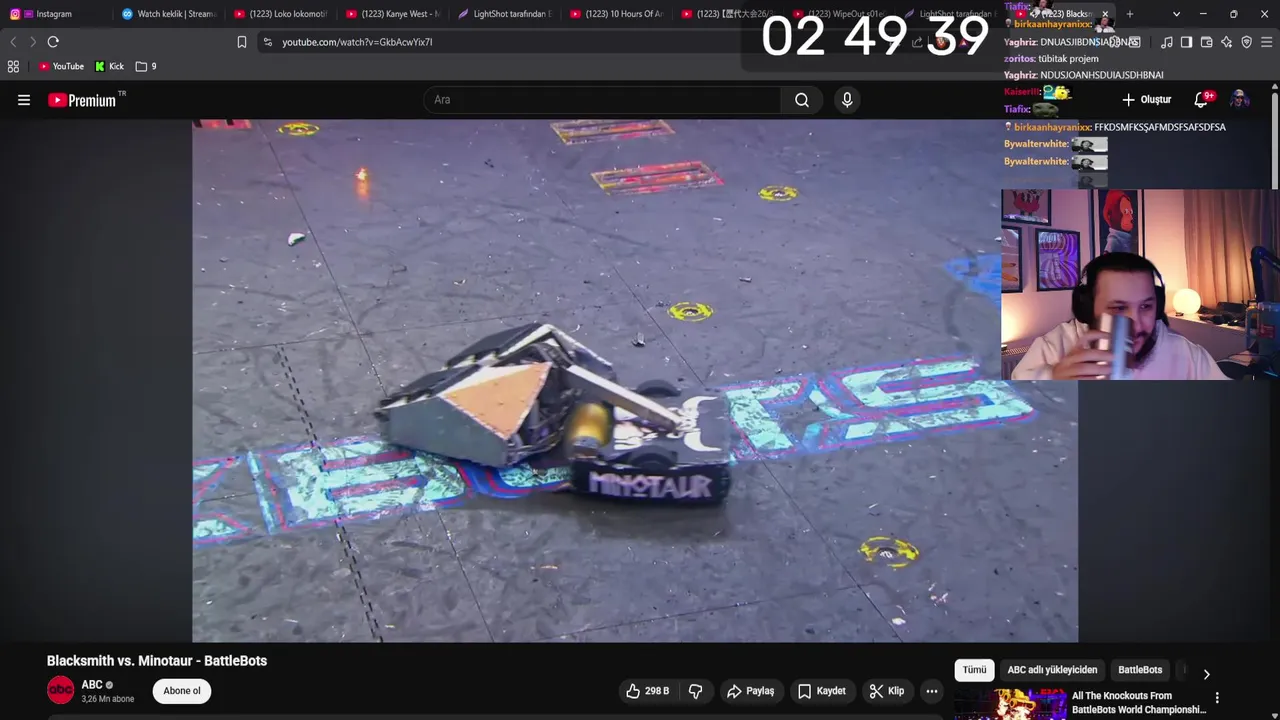This screenshot has width=1280, height=720.
Task: Click the Oluştur create button
Action: point(1147,100)
